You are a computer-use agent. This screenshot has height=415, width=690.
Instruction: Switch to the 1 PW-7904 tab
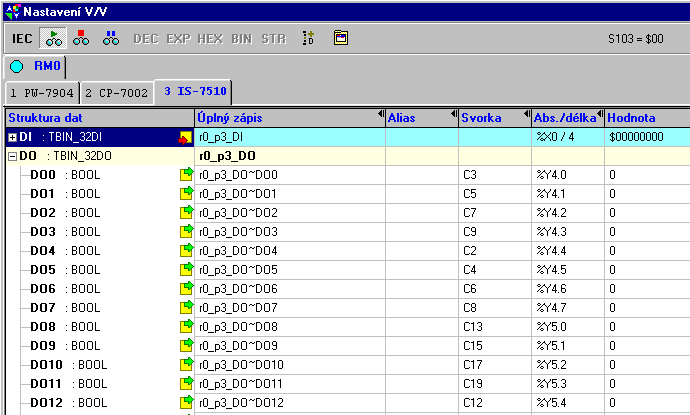pyautogui.click(x=42, y=93)
